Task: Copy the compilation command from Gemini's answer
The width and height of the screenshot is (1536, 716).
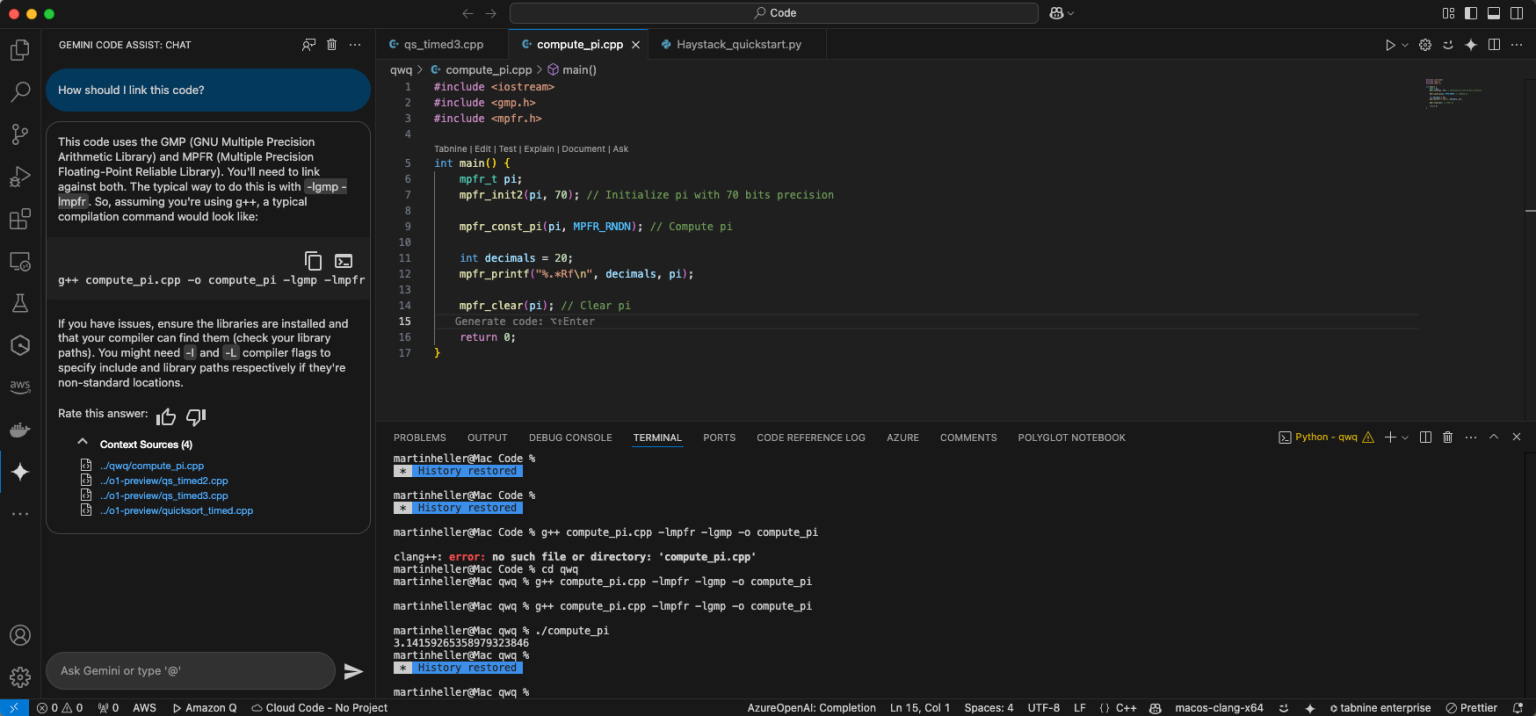Action: [313, 260]
